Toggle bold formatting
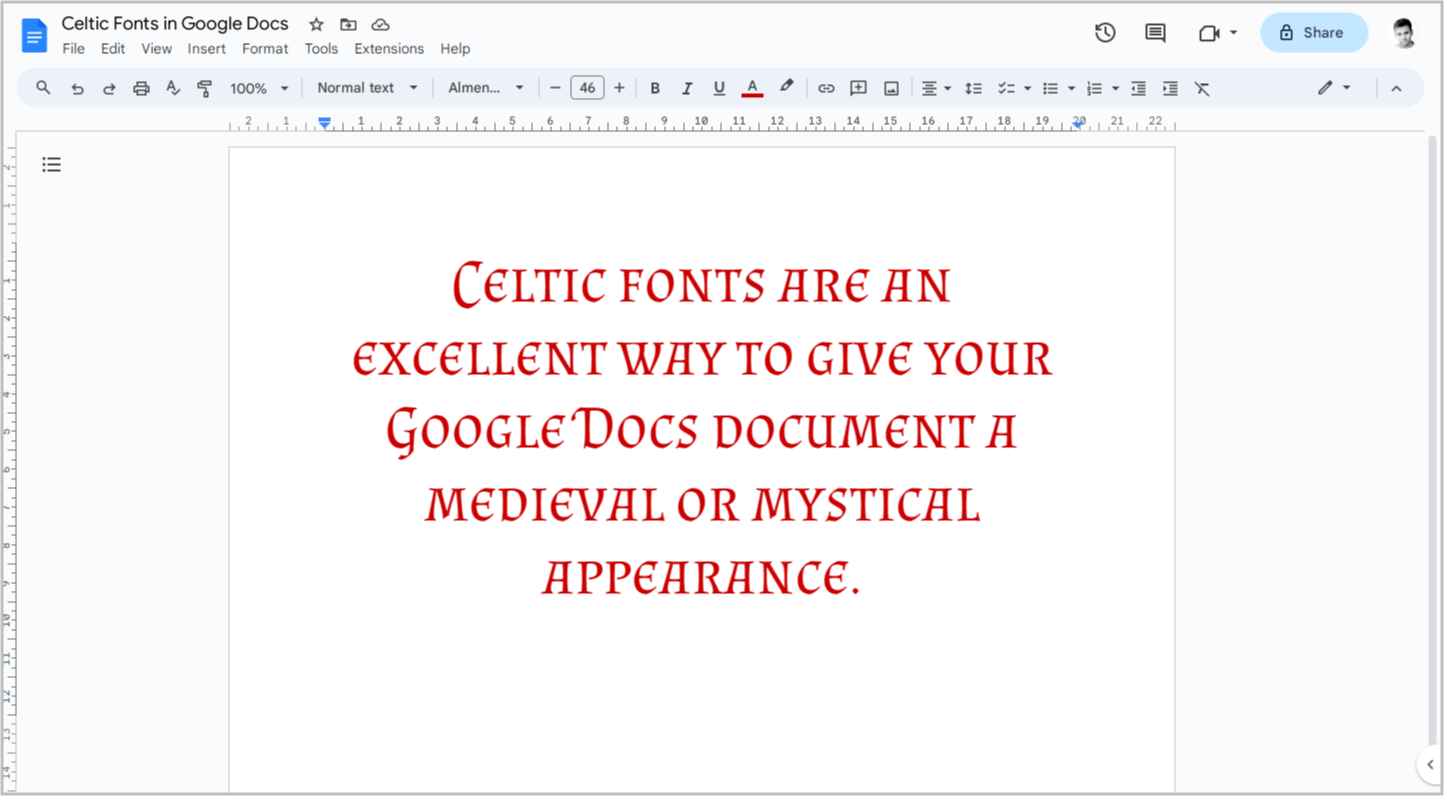The height and width of the screenshot is (796, 1444). [x=655, y=88]
